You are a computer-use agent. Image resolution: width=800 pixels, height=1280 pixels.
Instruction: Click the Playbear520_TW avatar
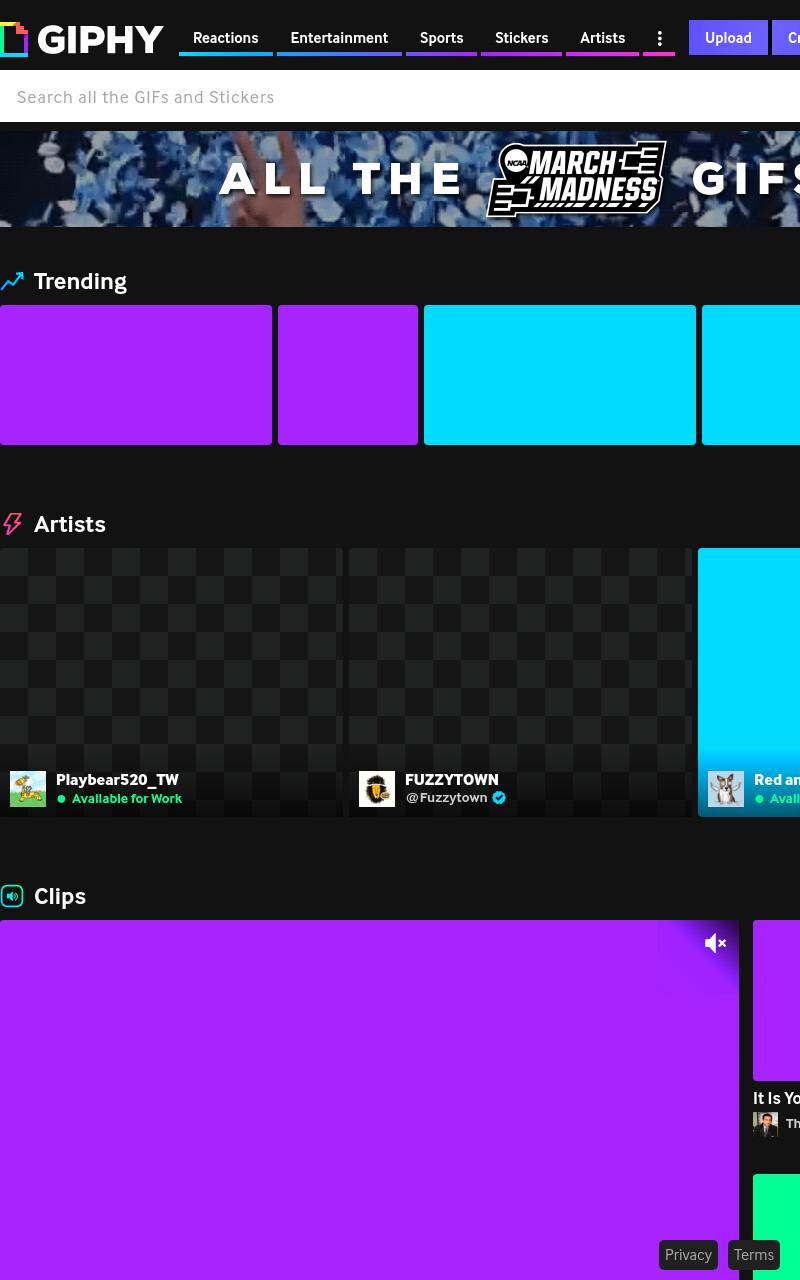point(28,789)
